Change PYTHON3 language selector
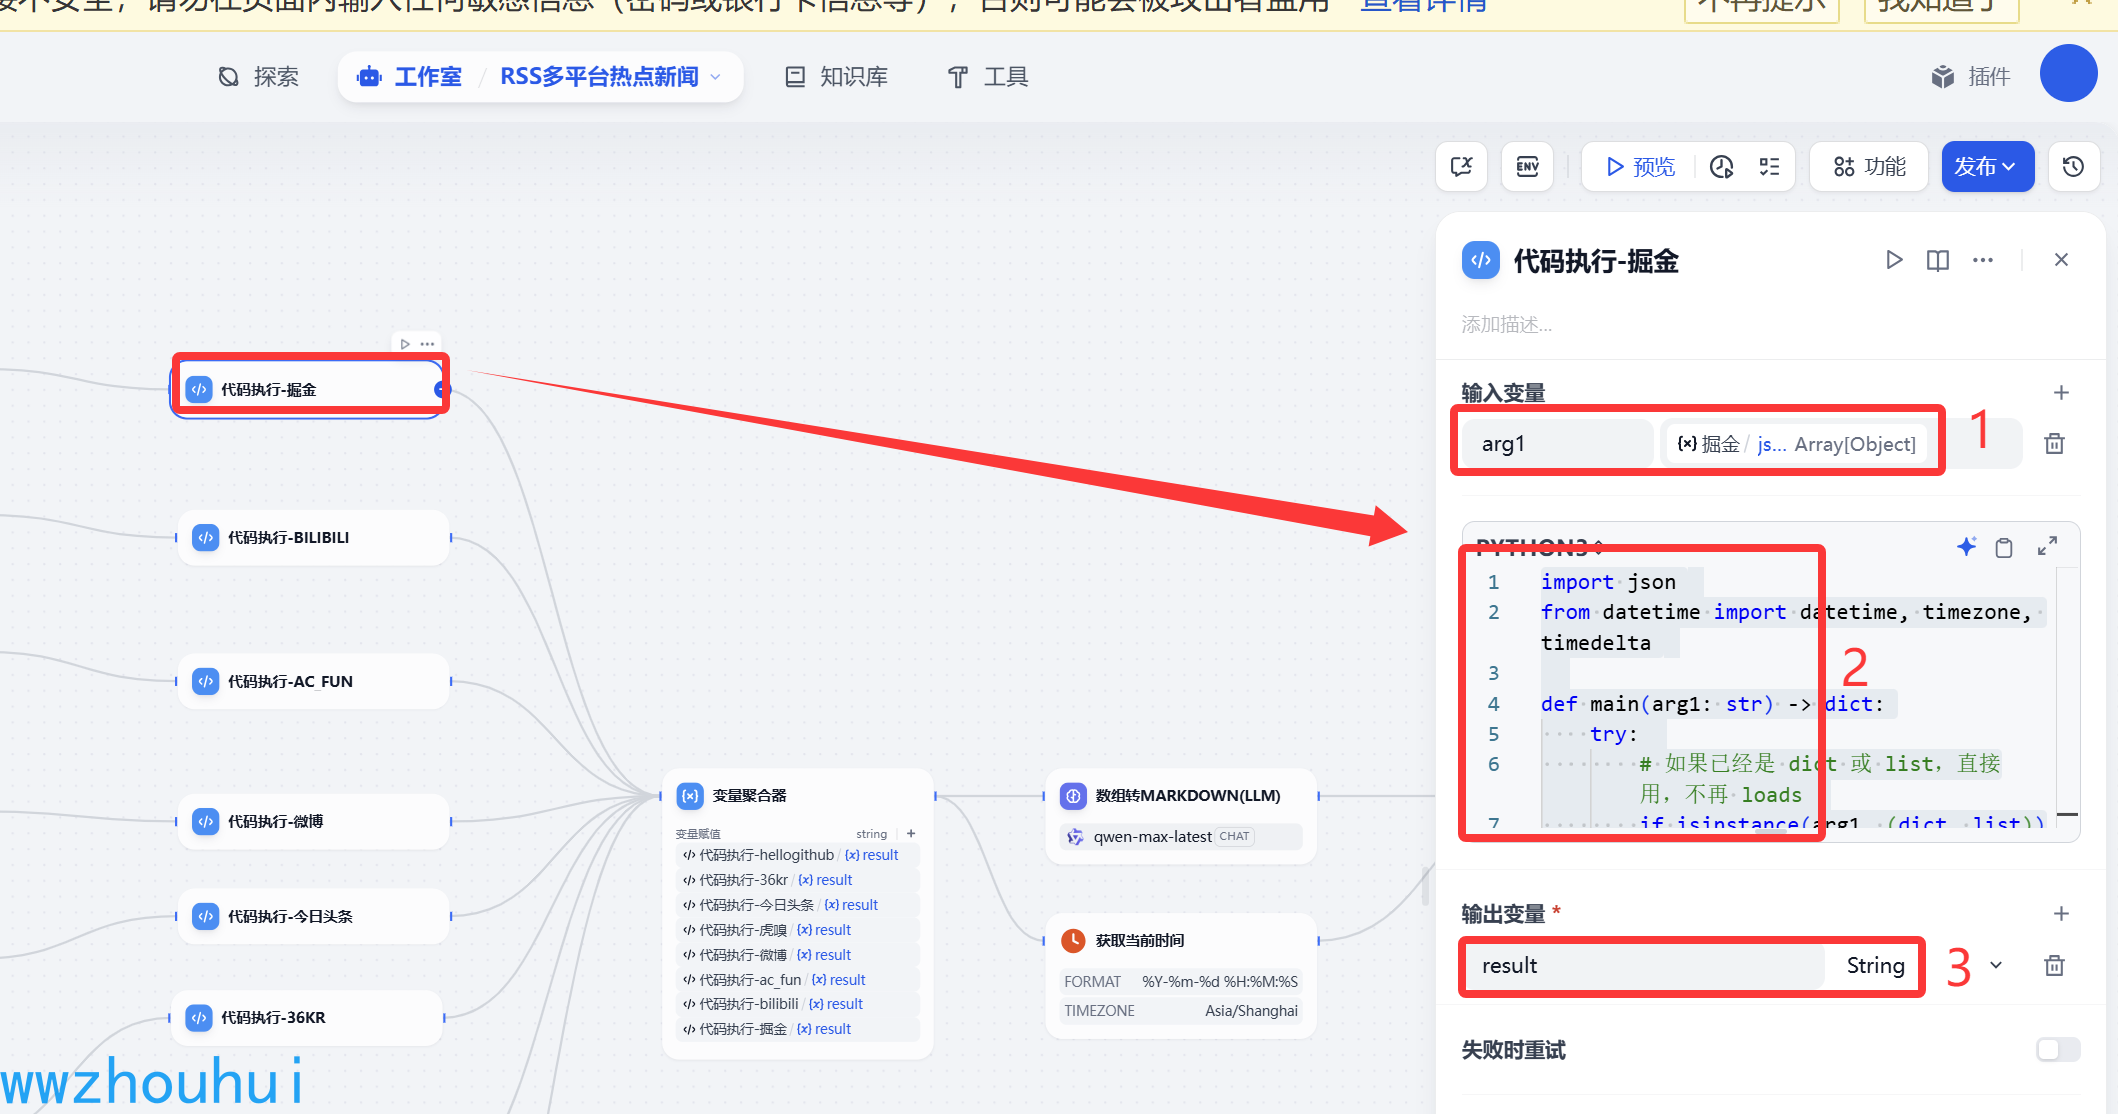Image resolution: width=2118 pixels, height=1114 pixels. pos(1540,547)
